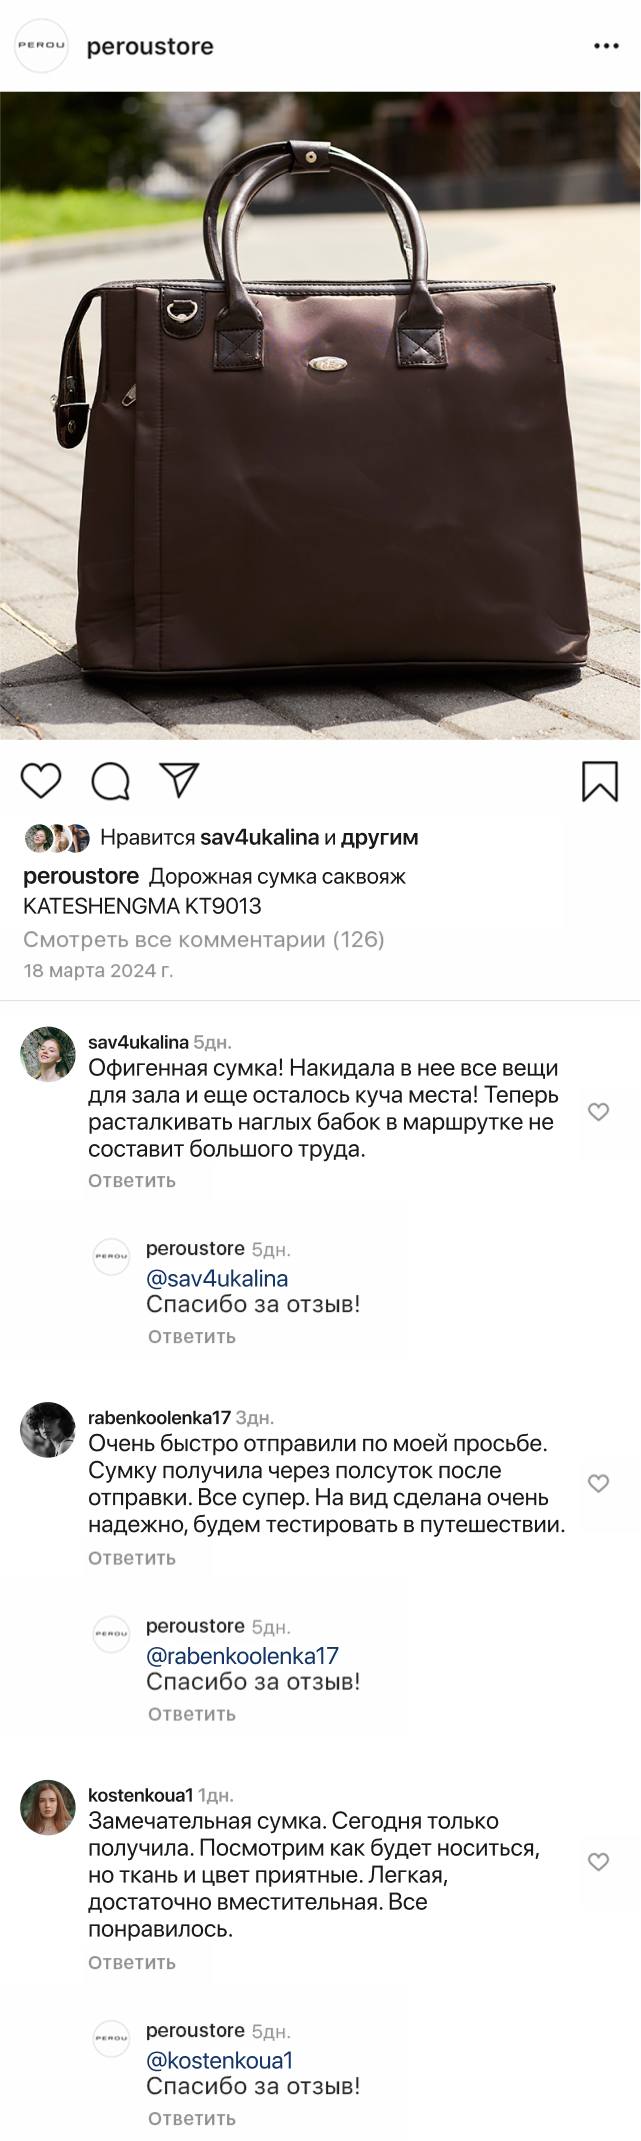This screenshot has height=2141, width=641.
Task: Click the @sav4ukalina mention link
Action: (217, 1278)
